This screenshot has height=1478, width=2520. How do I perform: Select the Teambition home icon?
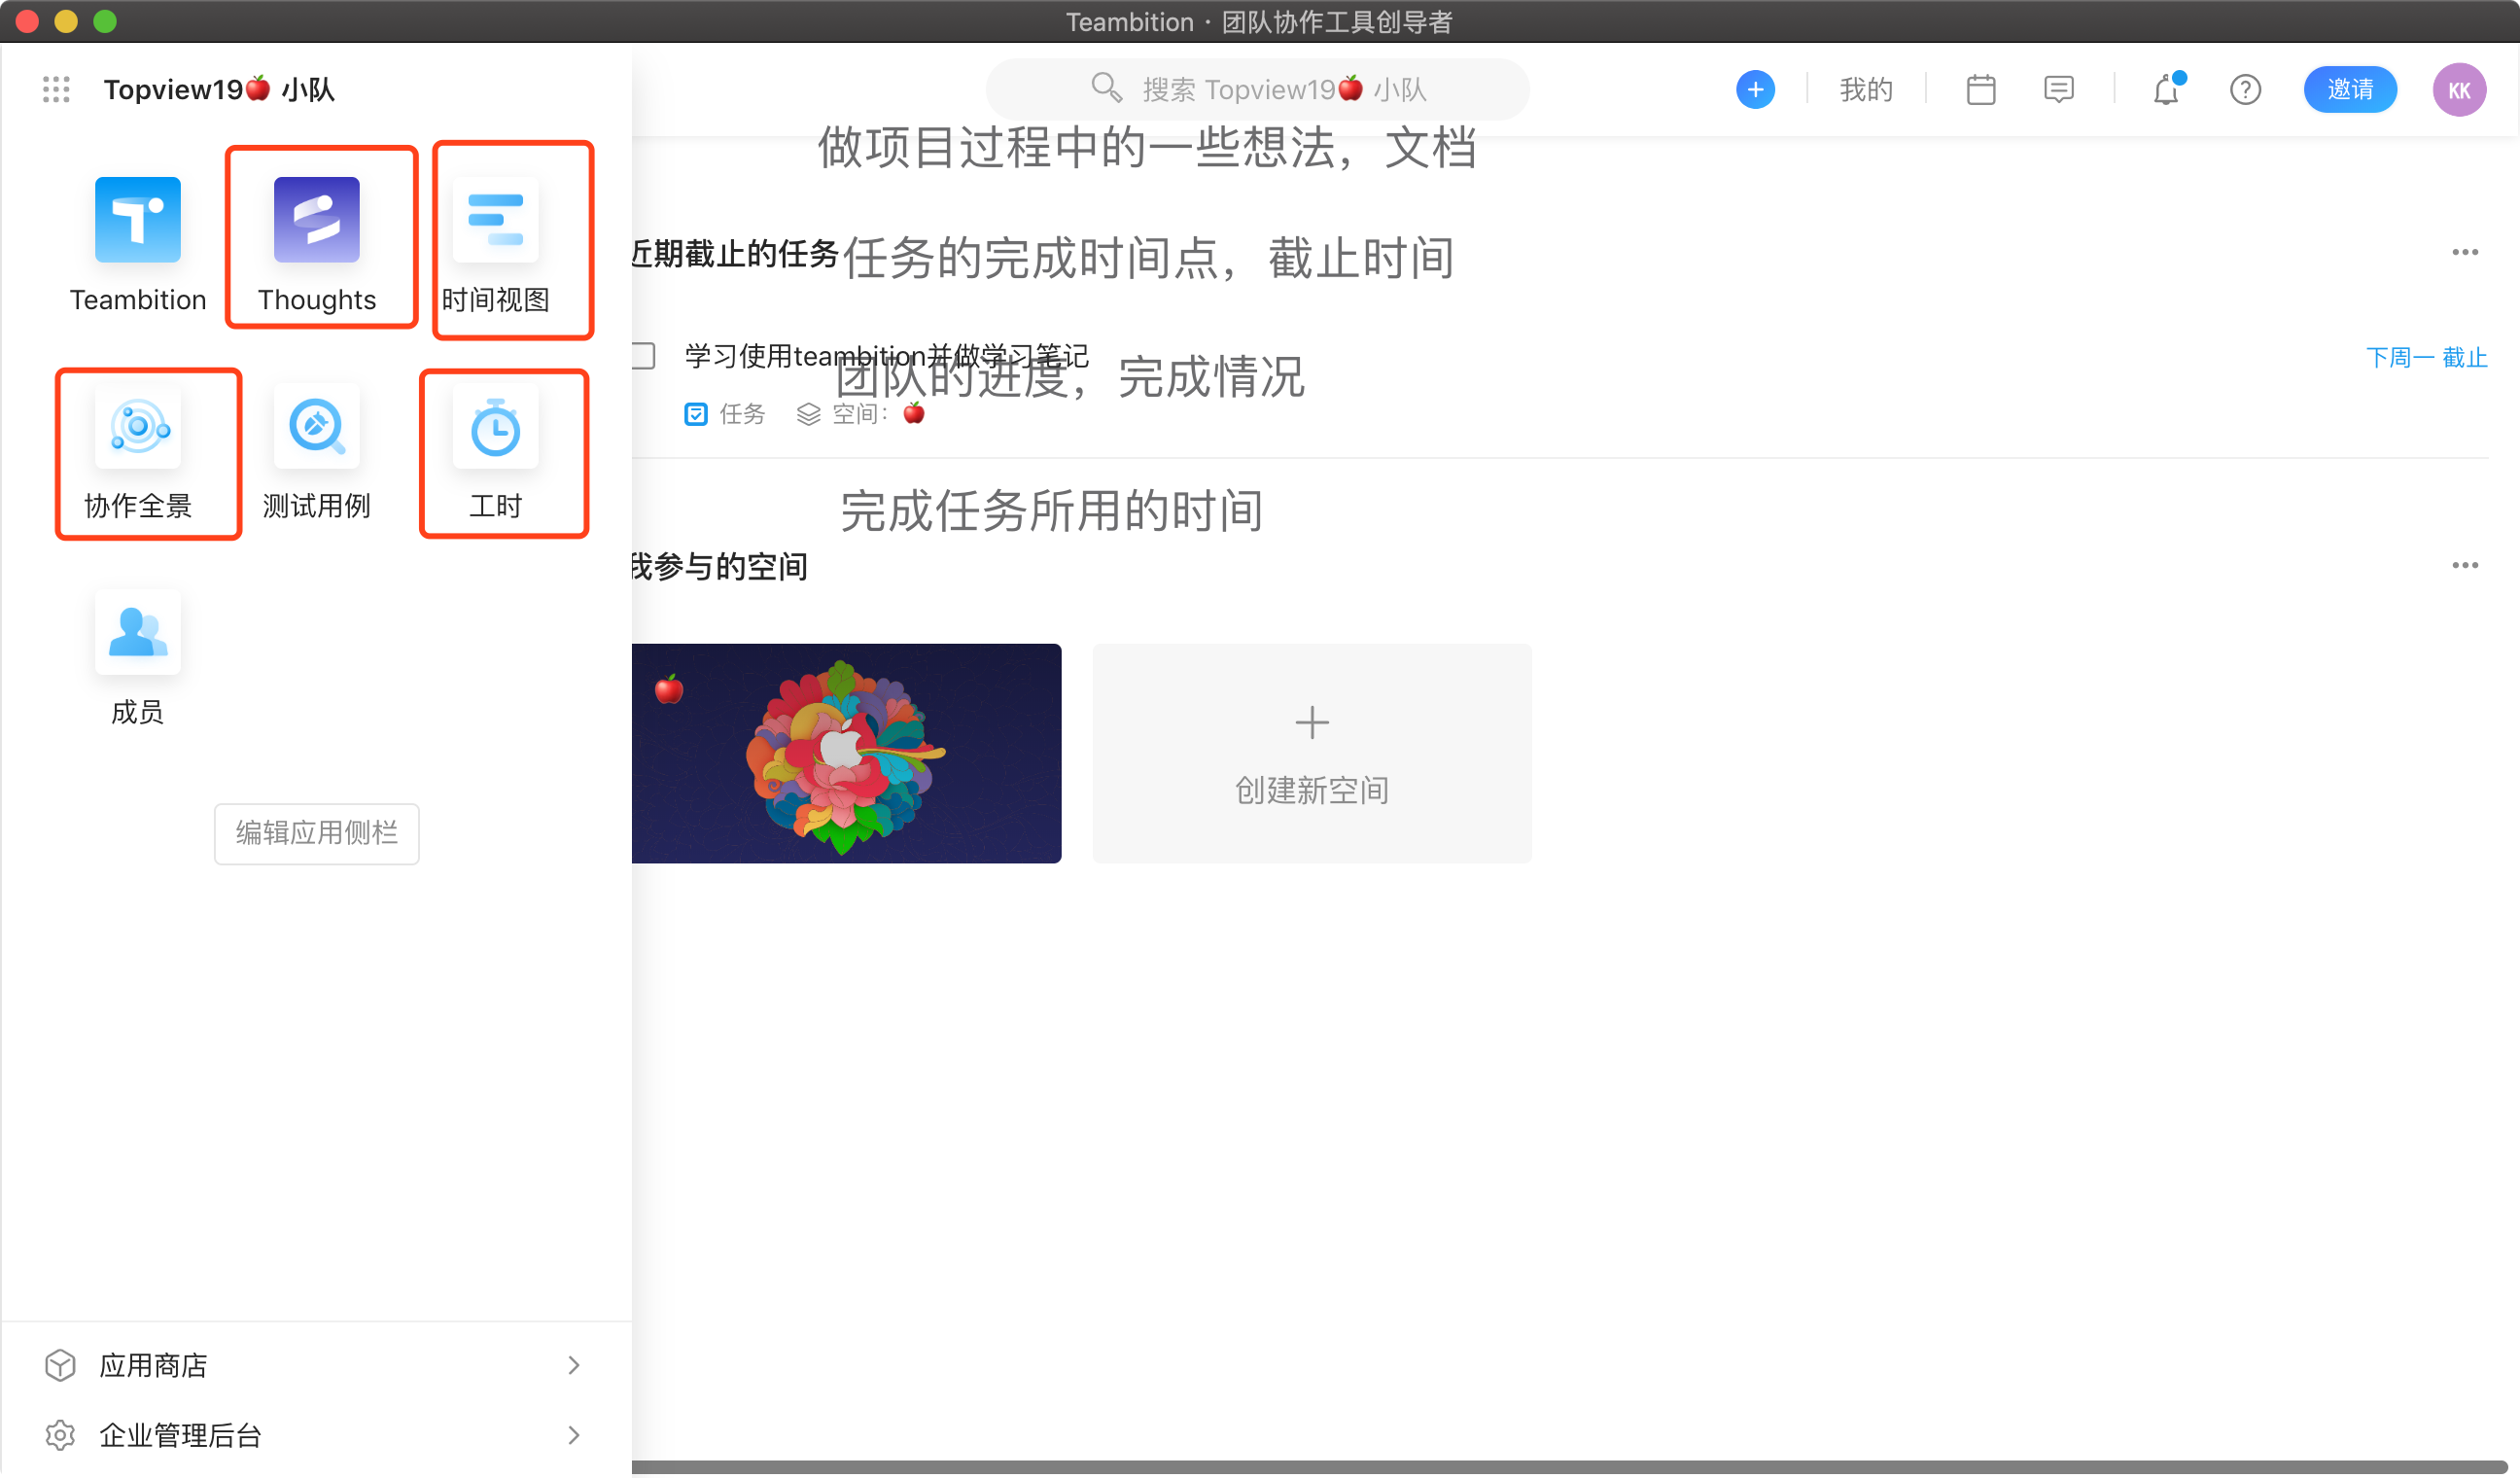coord(137,219)
